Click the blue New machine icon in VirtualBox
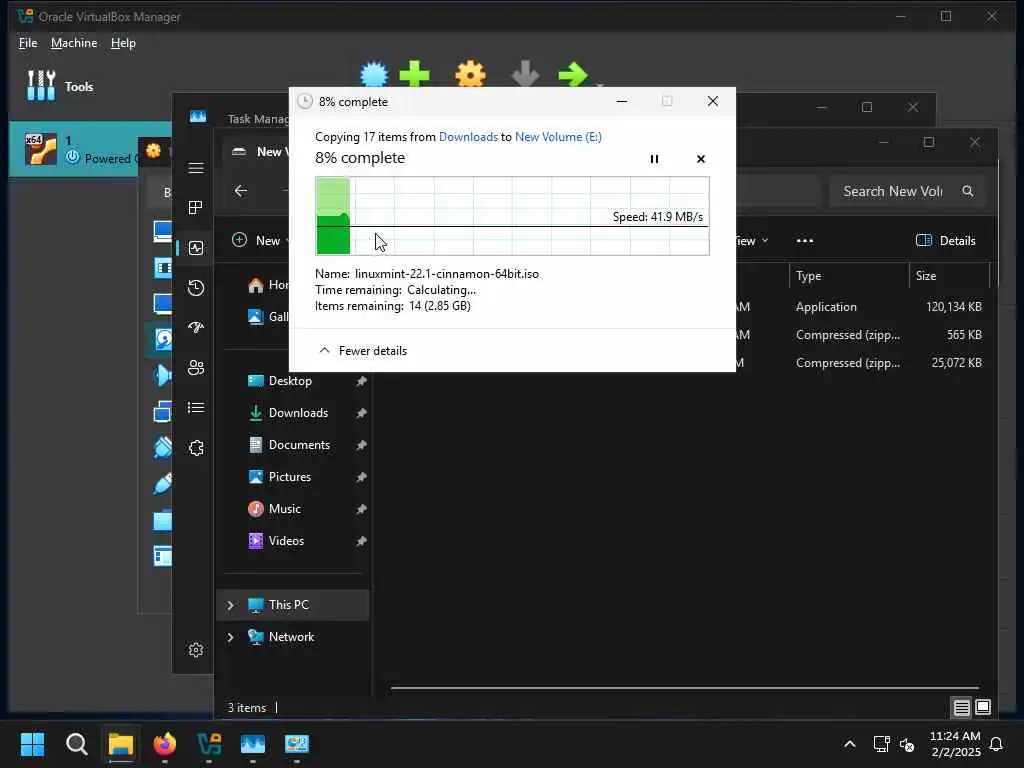This screenshot has height=768, width=1024. [374, 74]
